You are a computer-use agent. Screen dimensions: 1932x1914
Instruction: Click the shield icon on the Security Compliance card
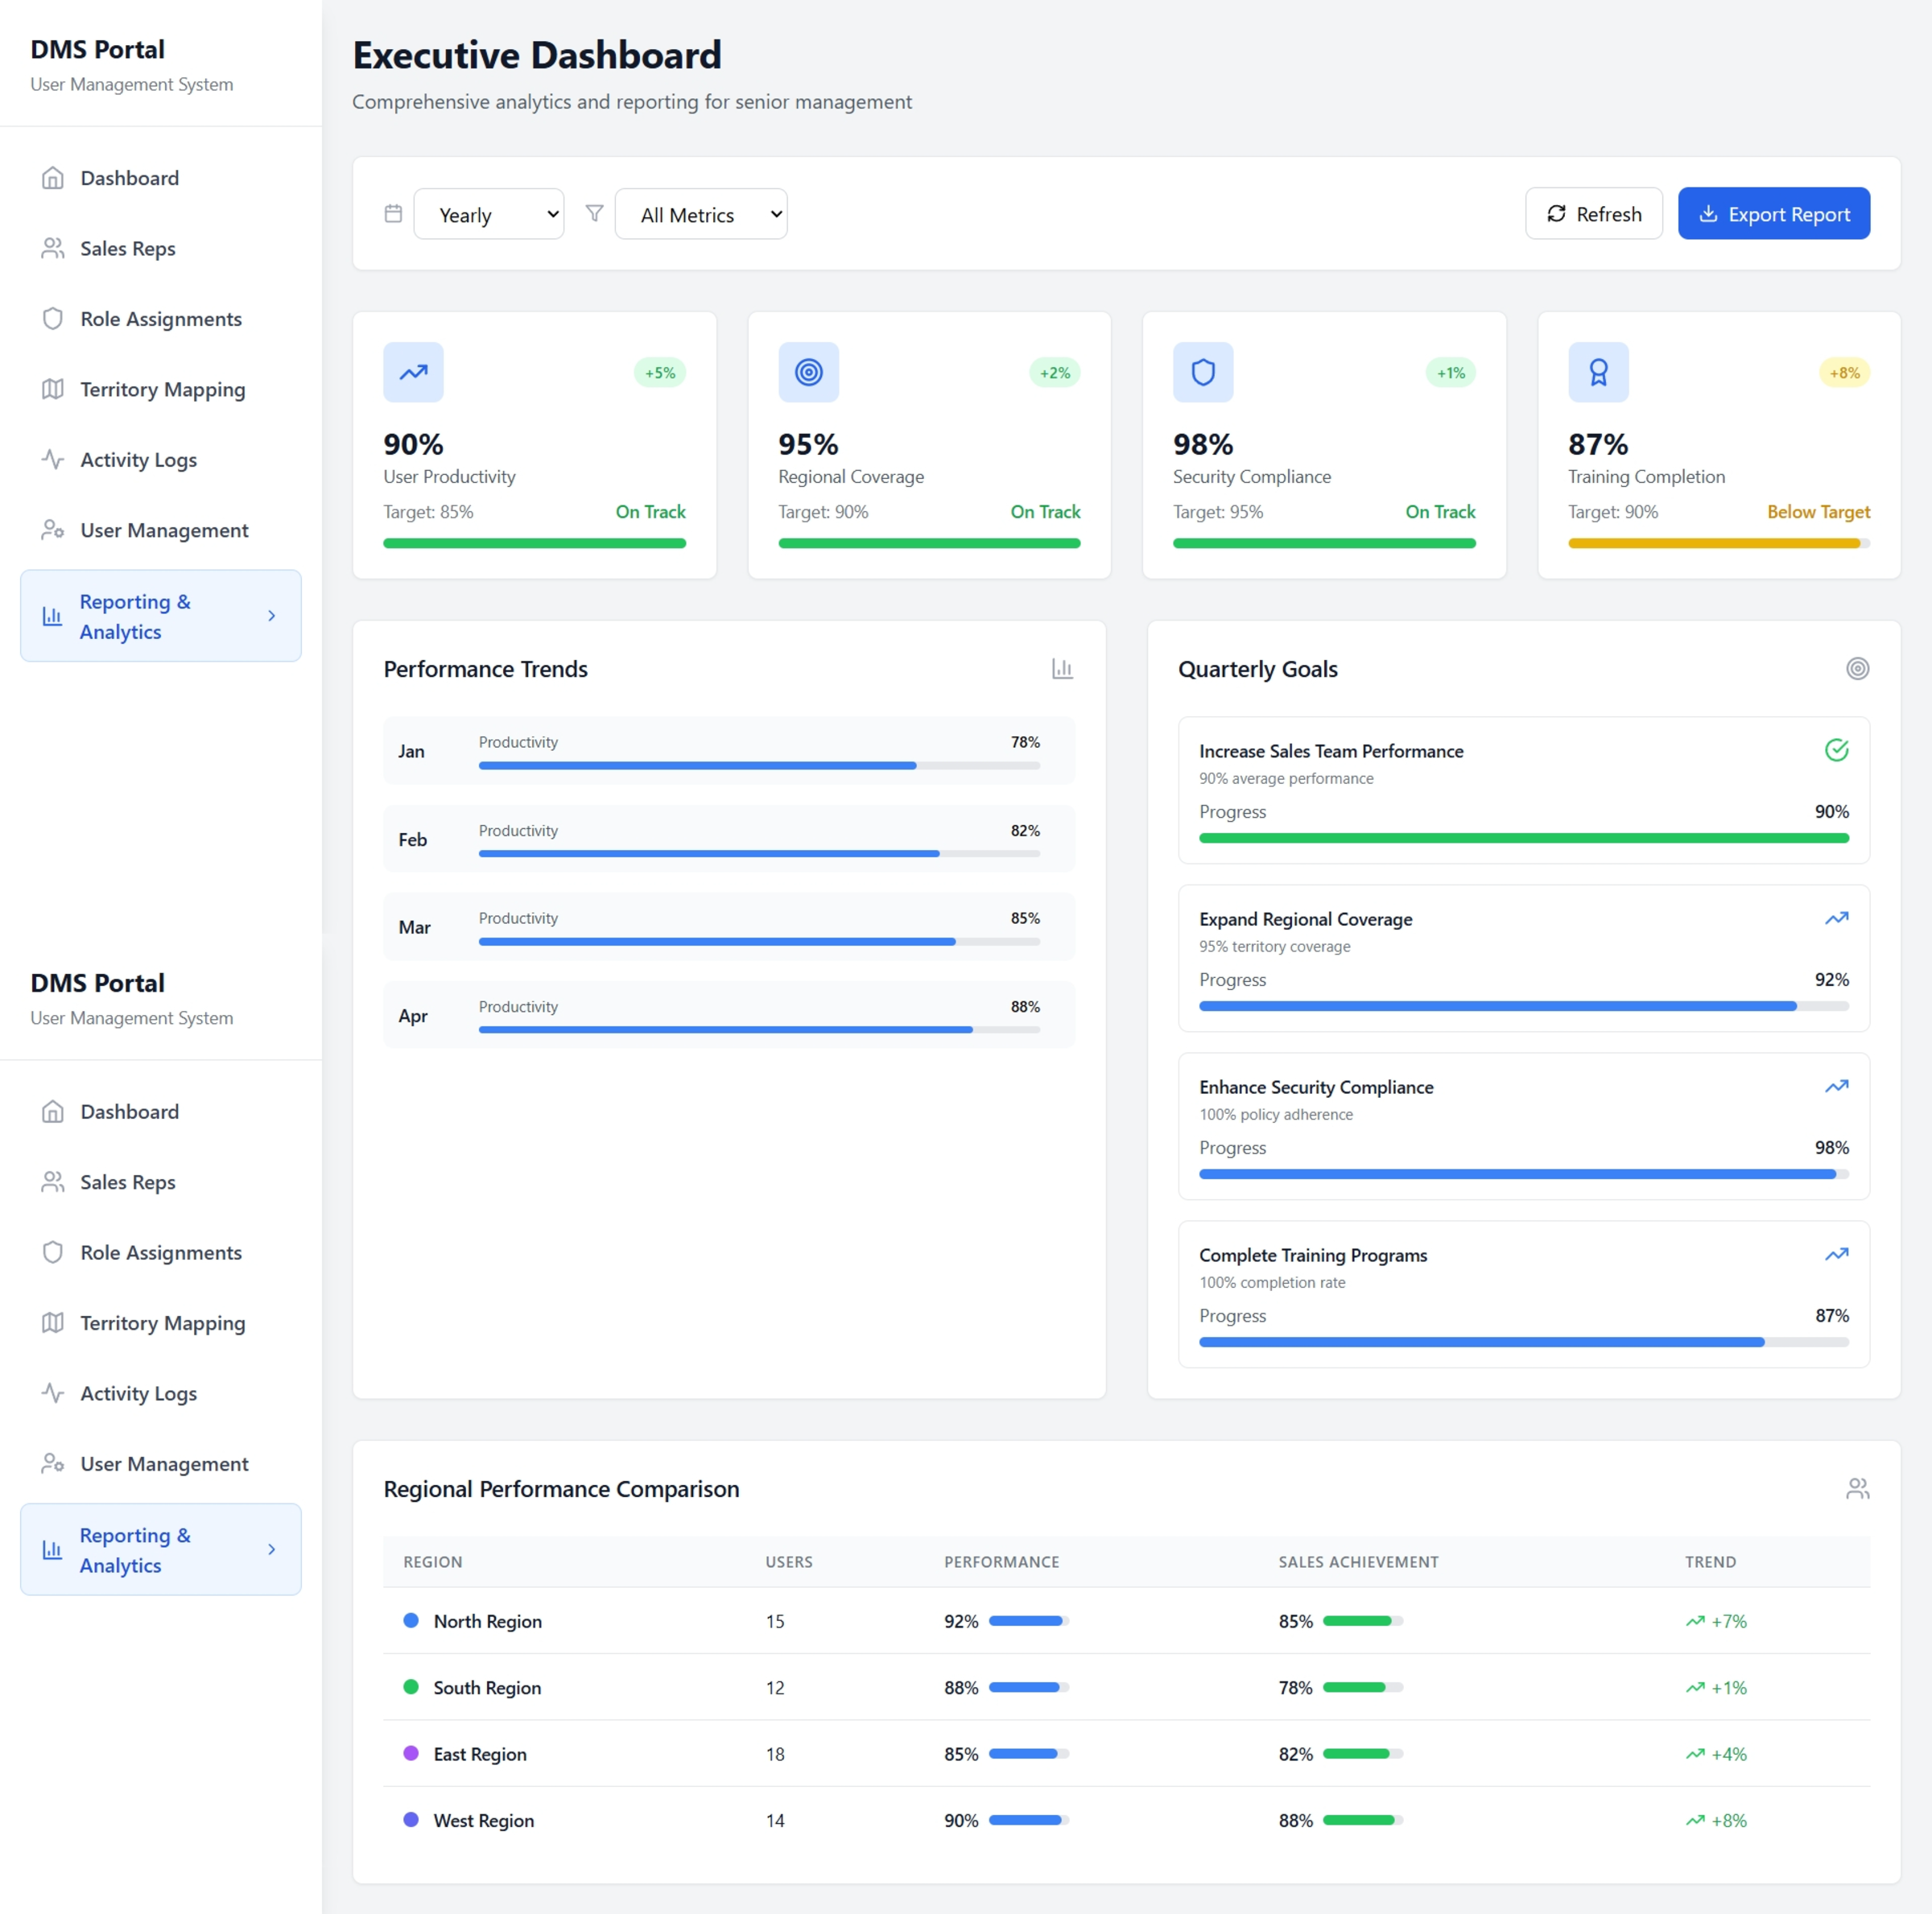coord(1203,372)
